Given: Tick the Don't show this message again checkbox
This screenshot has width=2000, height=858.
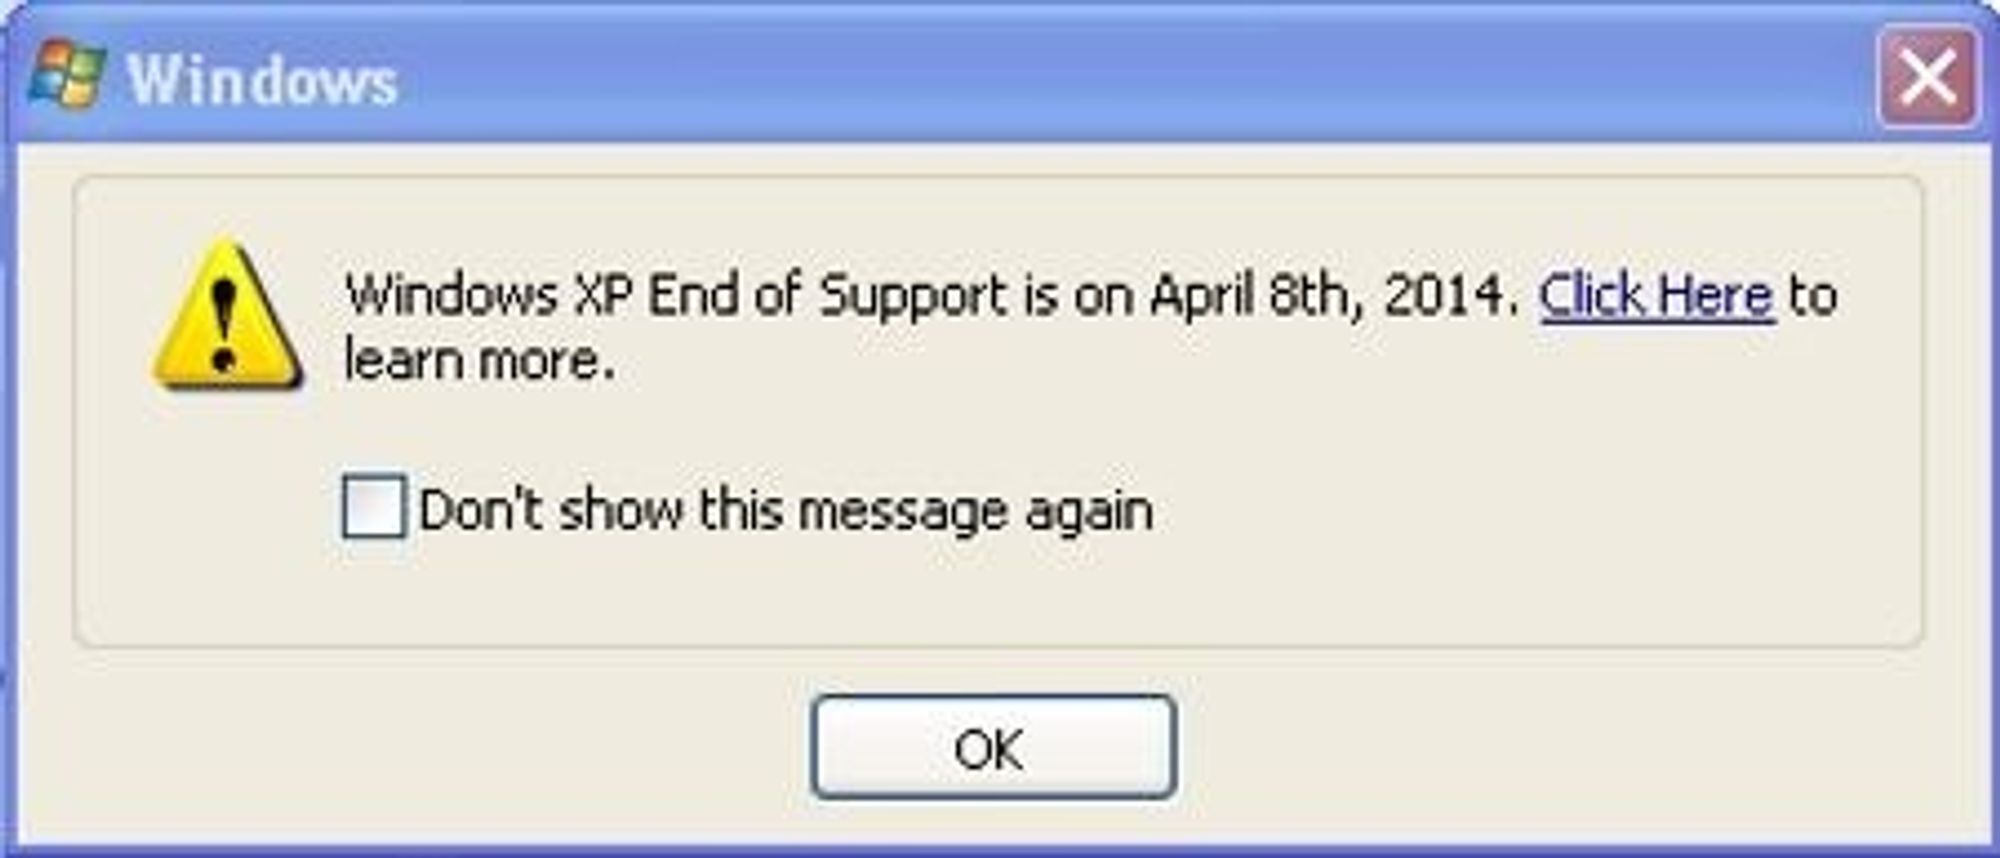Looking at the screenshot, I should (x=374, y=507).
